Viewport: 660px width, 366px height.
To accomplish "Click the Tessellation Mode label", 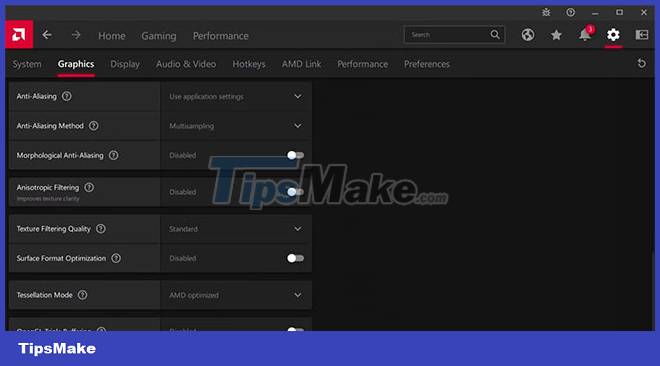I will click(44, 295).
